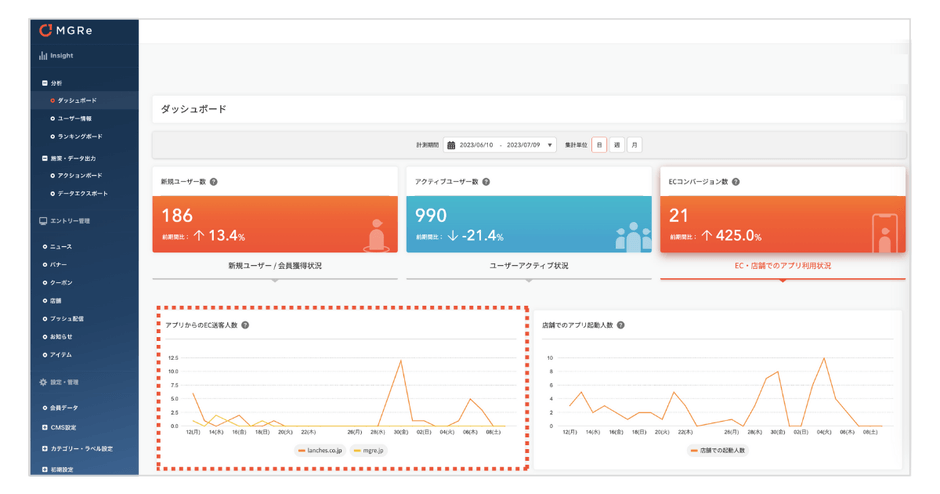Click help icon beside アクティブユーザー数
Viewport: 940px width, 494px height.
coord(486,182)
